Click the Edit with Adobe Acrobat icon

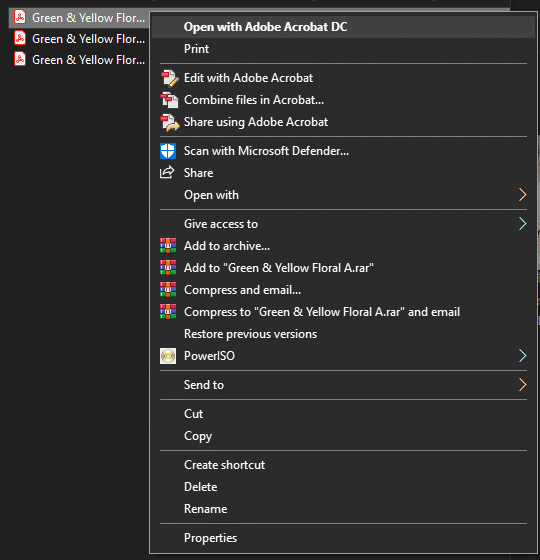tap(169, 78)
